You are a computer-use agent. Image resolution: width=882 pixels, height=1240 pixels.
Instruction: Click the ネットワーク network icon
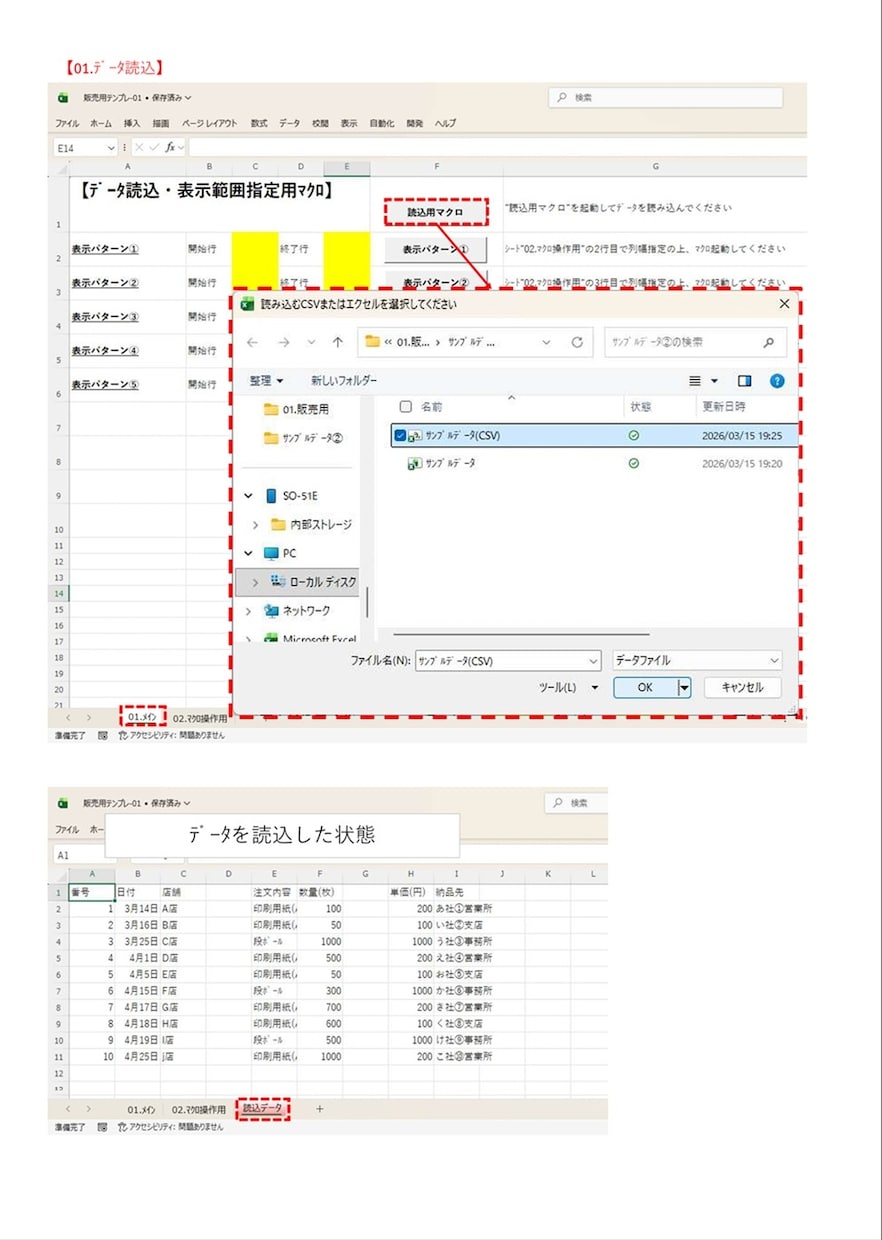point(271,610)
